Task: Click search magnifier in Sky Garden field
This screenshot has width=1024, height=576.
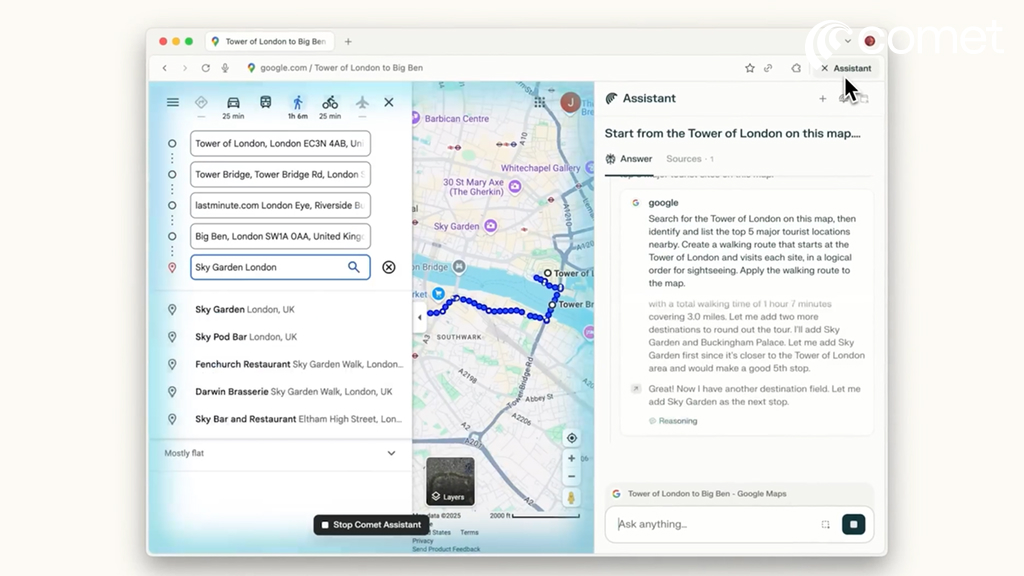Action: (353, 267)
